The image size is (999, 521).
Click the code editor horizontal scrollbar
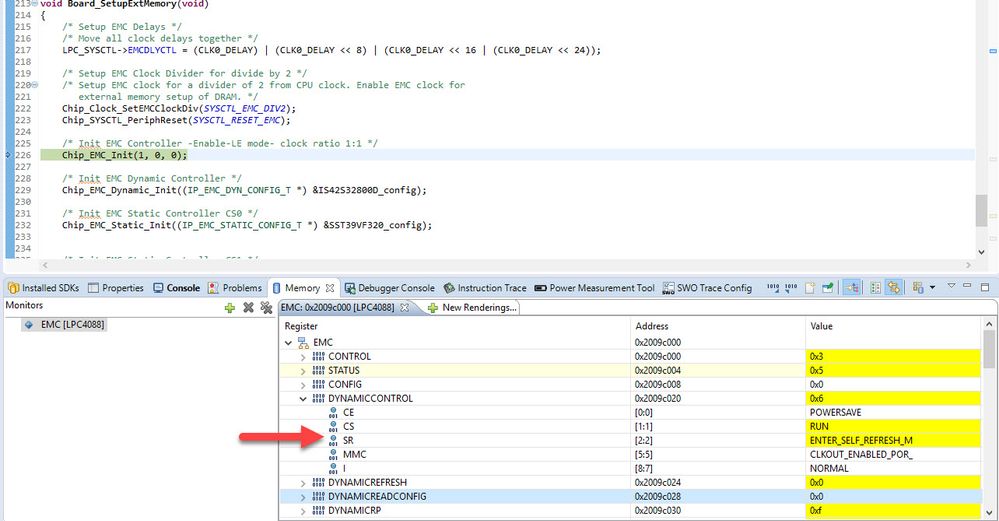pyautogui.click(x=507, y=264)
